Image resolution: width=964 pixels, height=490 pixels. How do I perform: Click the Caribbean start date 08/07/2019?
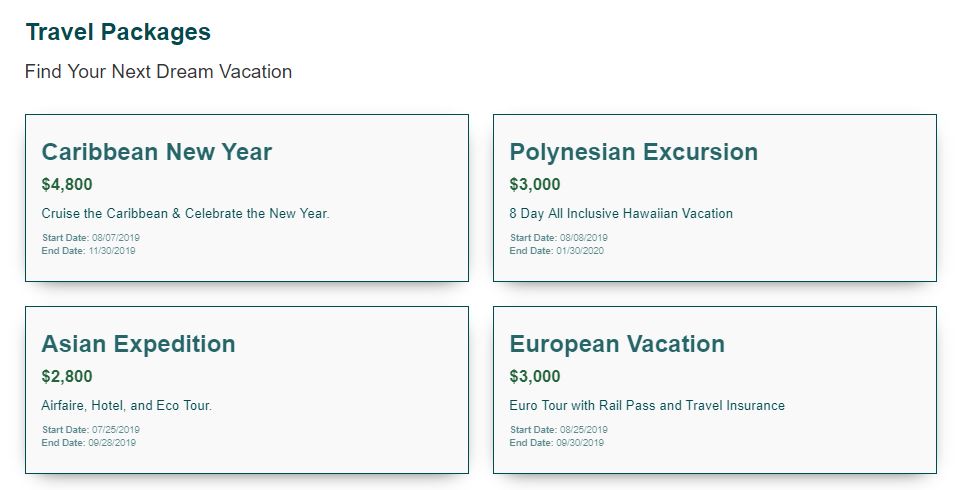[116, 238]
